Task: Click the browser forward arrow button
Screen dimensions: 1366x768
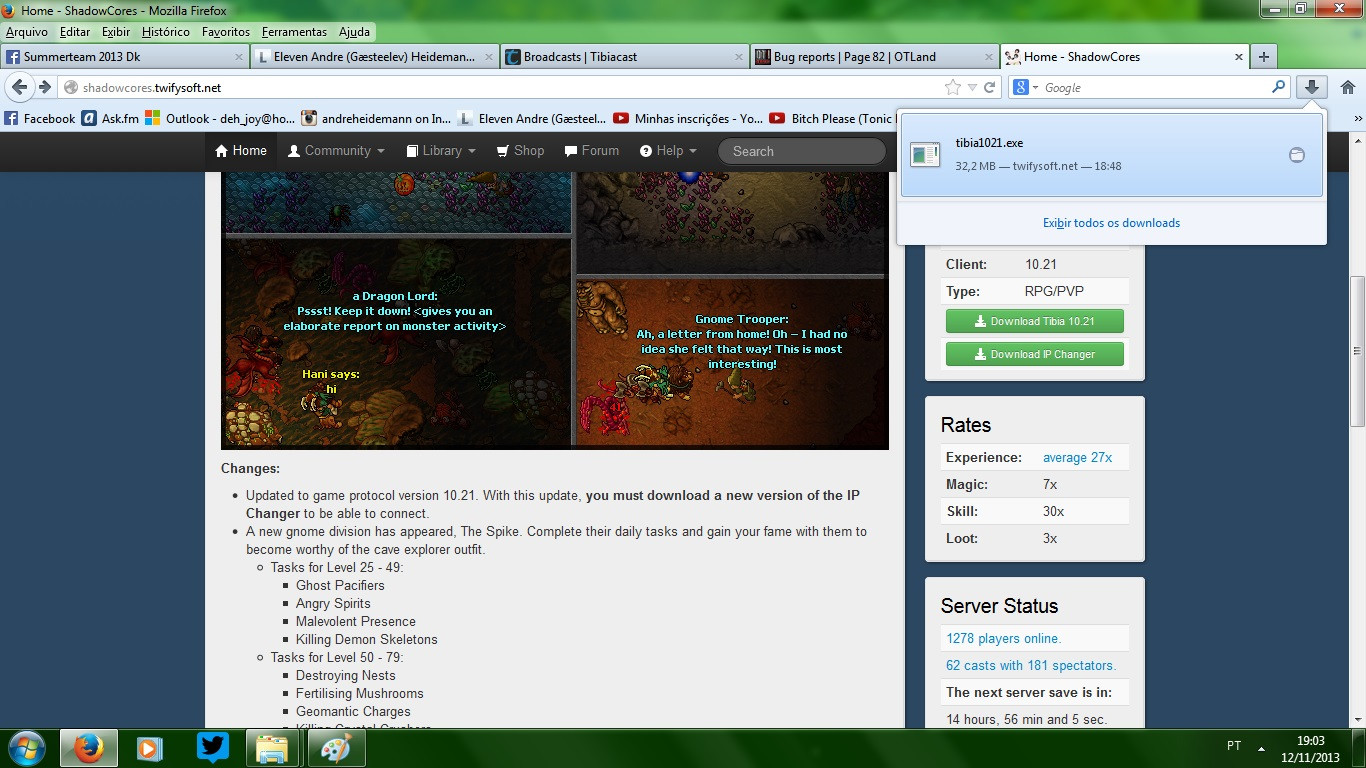Action: tap(44, 87)
